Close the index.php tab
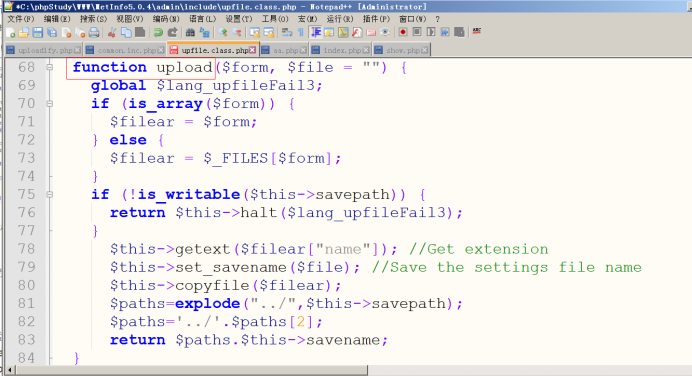This screenshot has width=692, height=376. [366, 50]
